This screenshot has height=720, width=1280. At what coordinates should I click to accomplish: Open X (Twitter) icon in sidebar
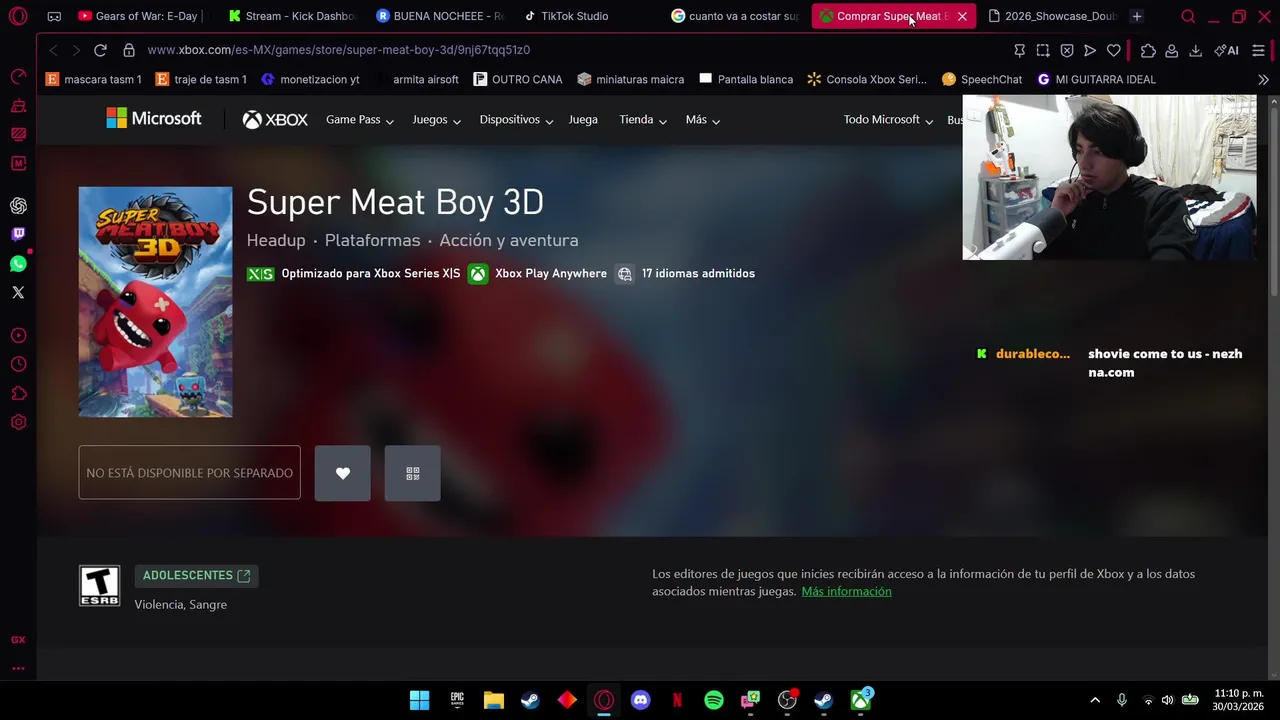(x=18, y=293)
